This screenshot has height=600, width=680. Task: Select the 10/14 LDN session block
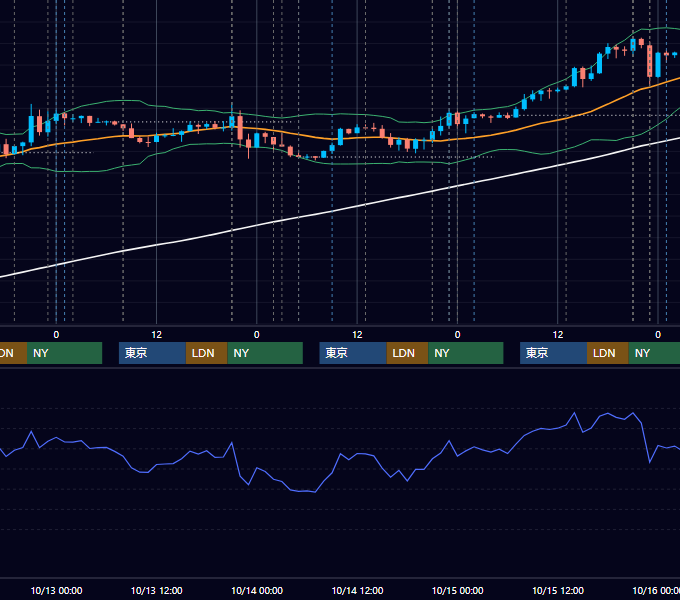pos(407,353)
